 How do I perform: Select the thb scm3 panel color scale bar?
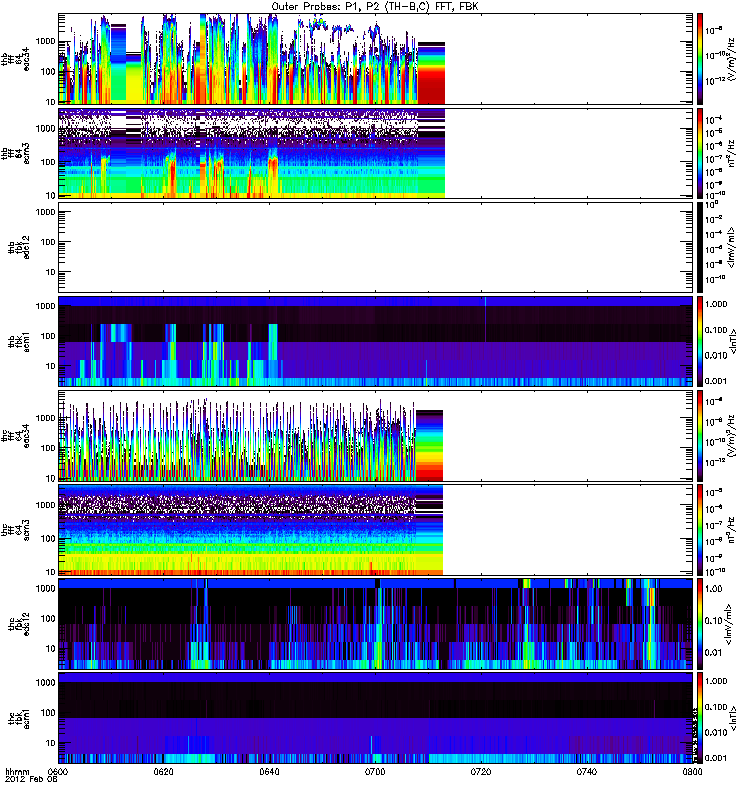tap(702, 152)
